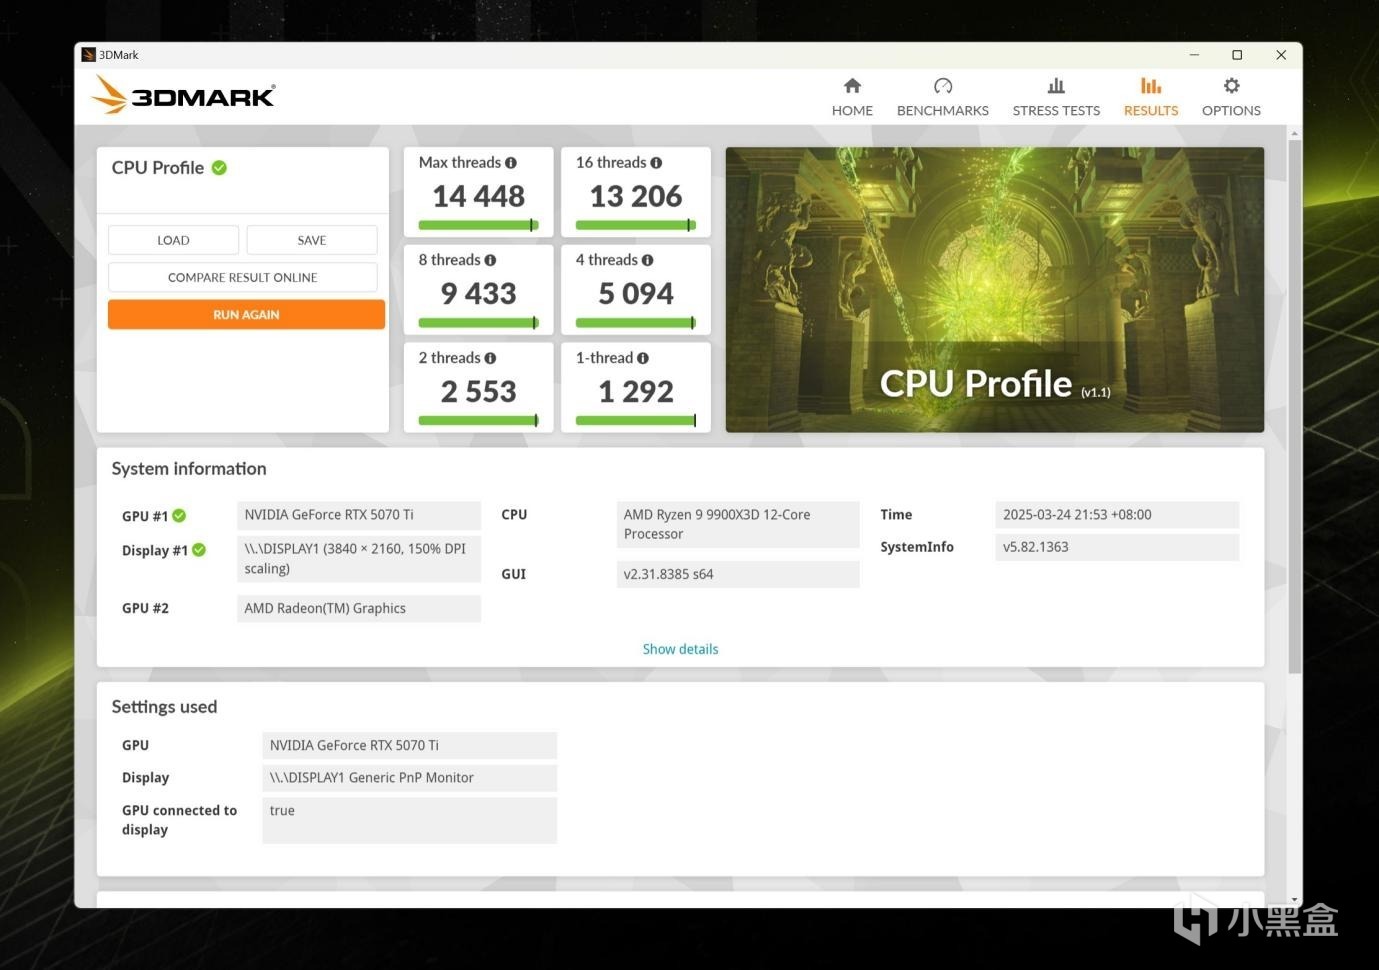This screenshot has height=970, width=1379.
Task: Click the GPU connected to display true value
Action: point(409,820)
